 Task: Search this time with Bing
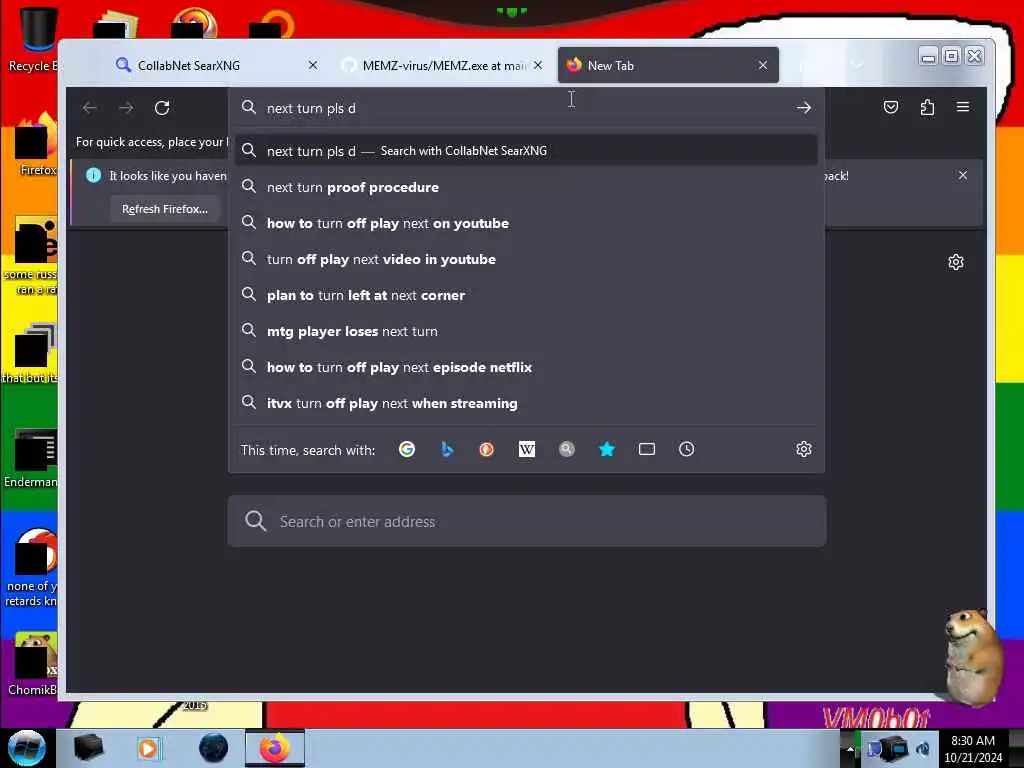pos(447,449)
